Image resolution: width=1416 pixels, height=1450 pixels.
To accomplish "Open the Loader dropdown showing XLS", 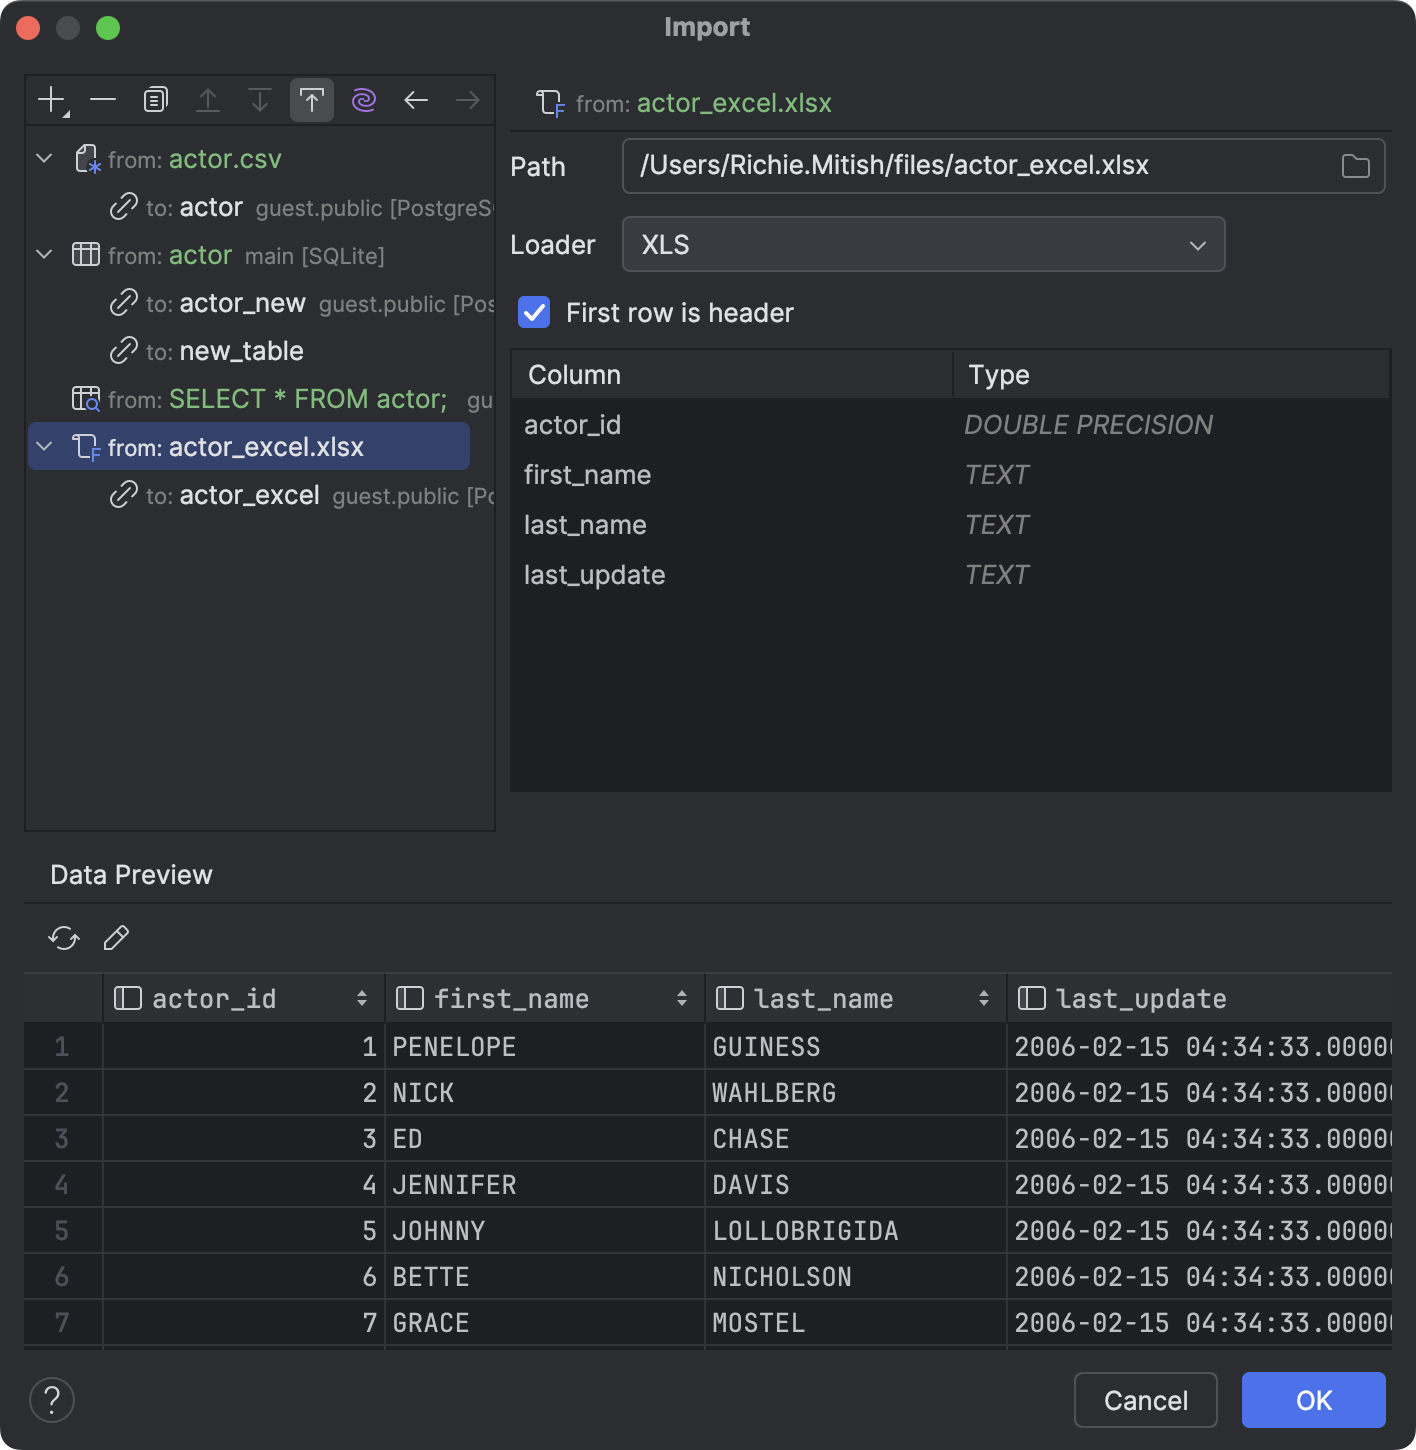I will pyautogui.click(x=1196, y=244).
